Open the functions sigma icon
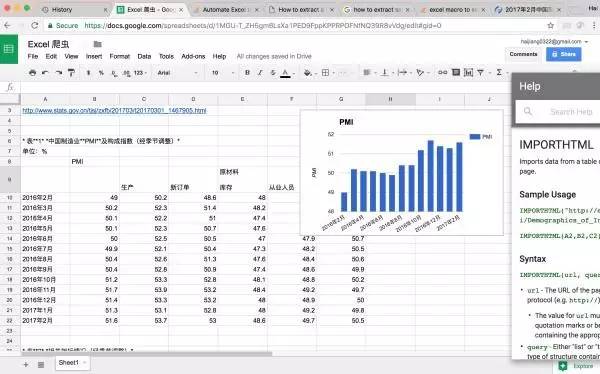Viewport: 600px width, 374px height. 499,72
